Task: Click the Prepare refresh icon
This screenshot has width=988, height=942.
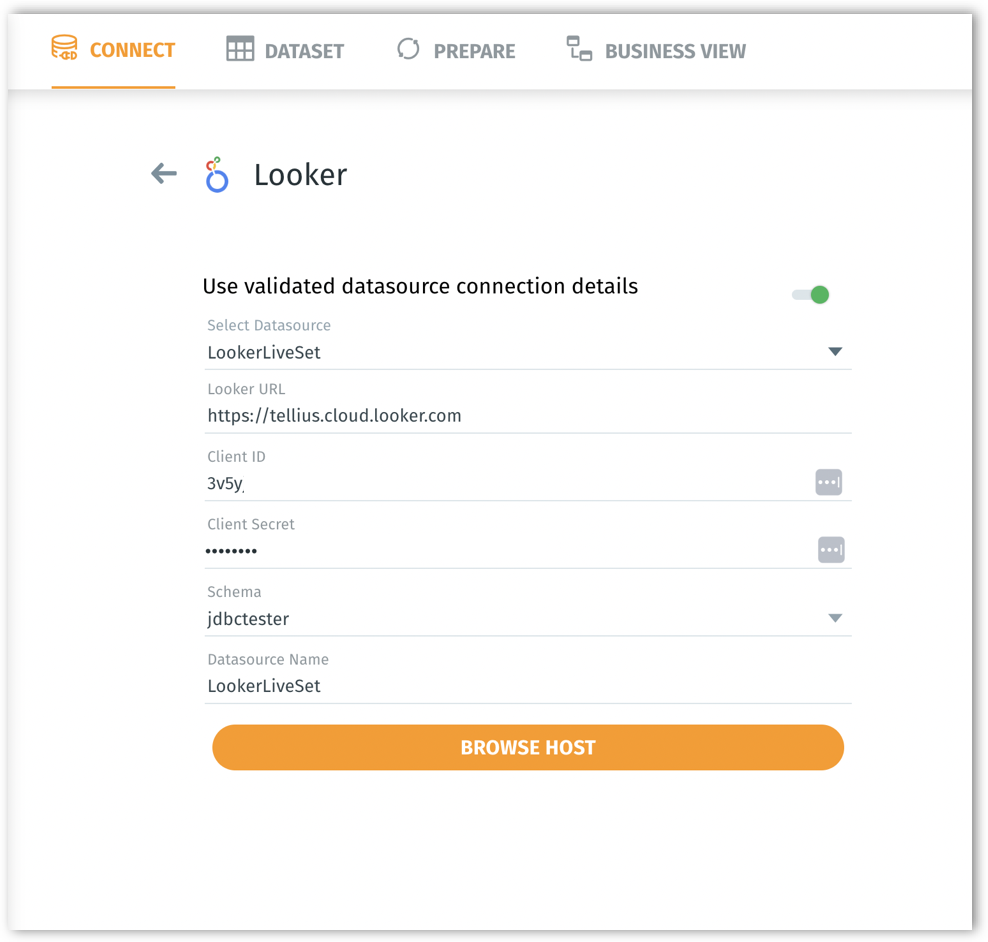Action: (x=408, y=49)
